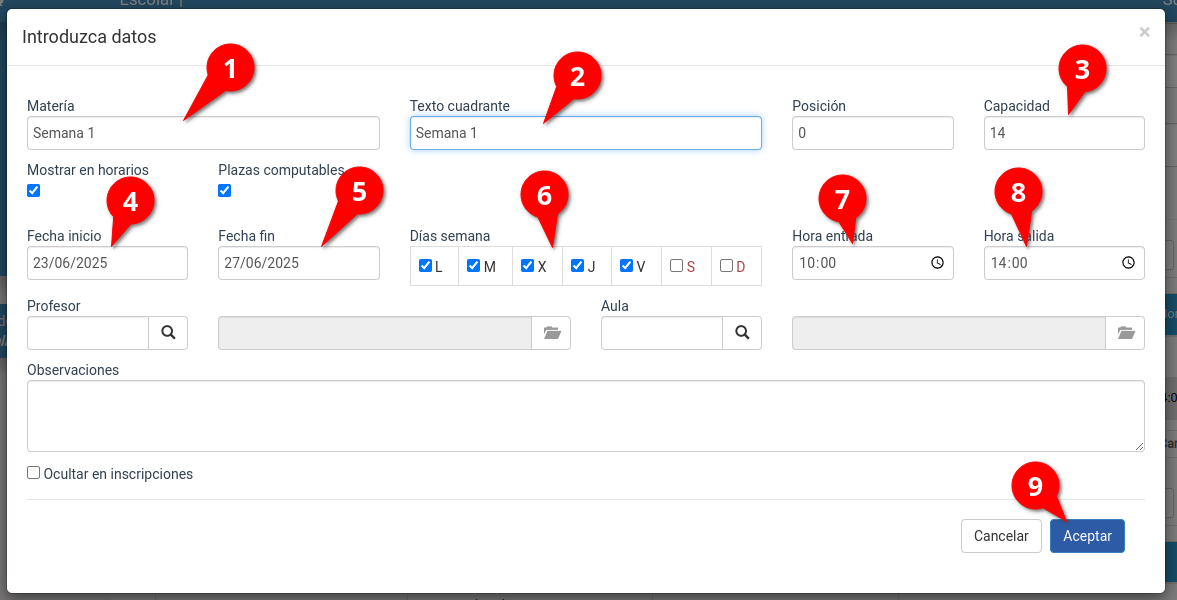
Task: Click clock icon in Hora entrada field
Action: [x=937, y=263]
